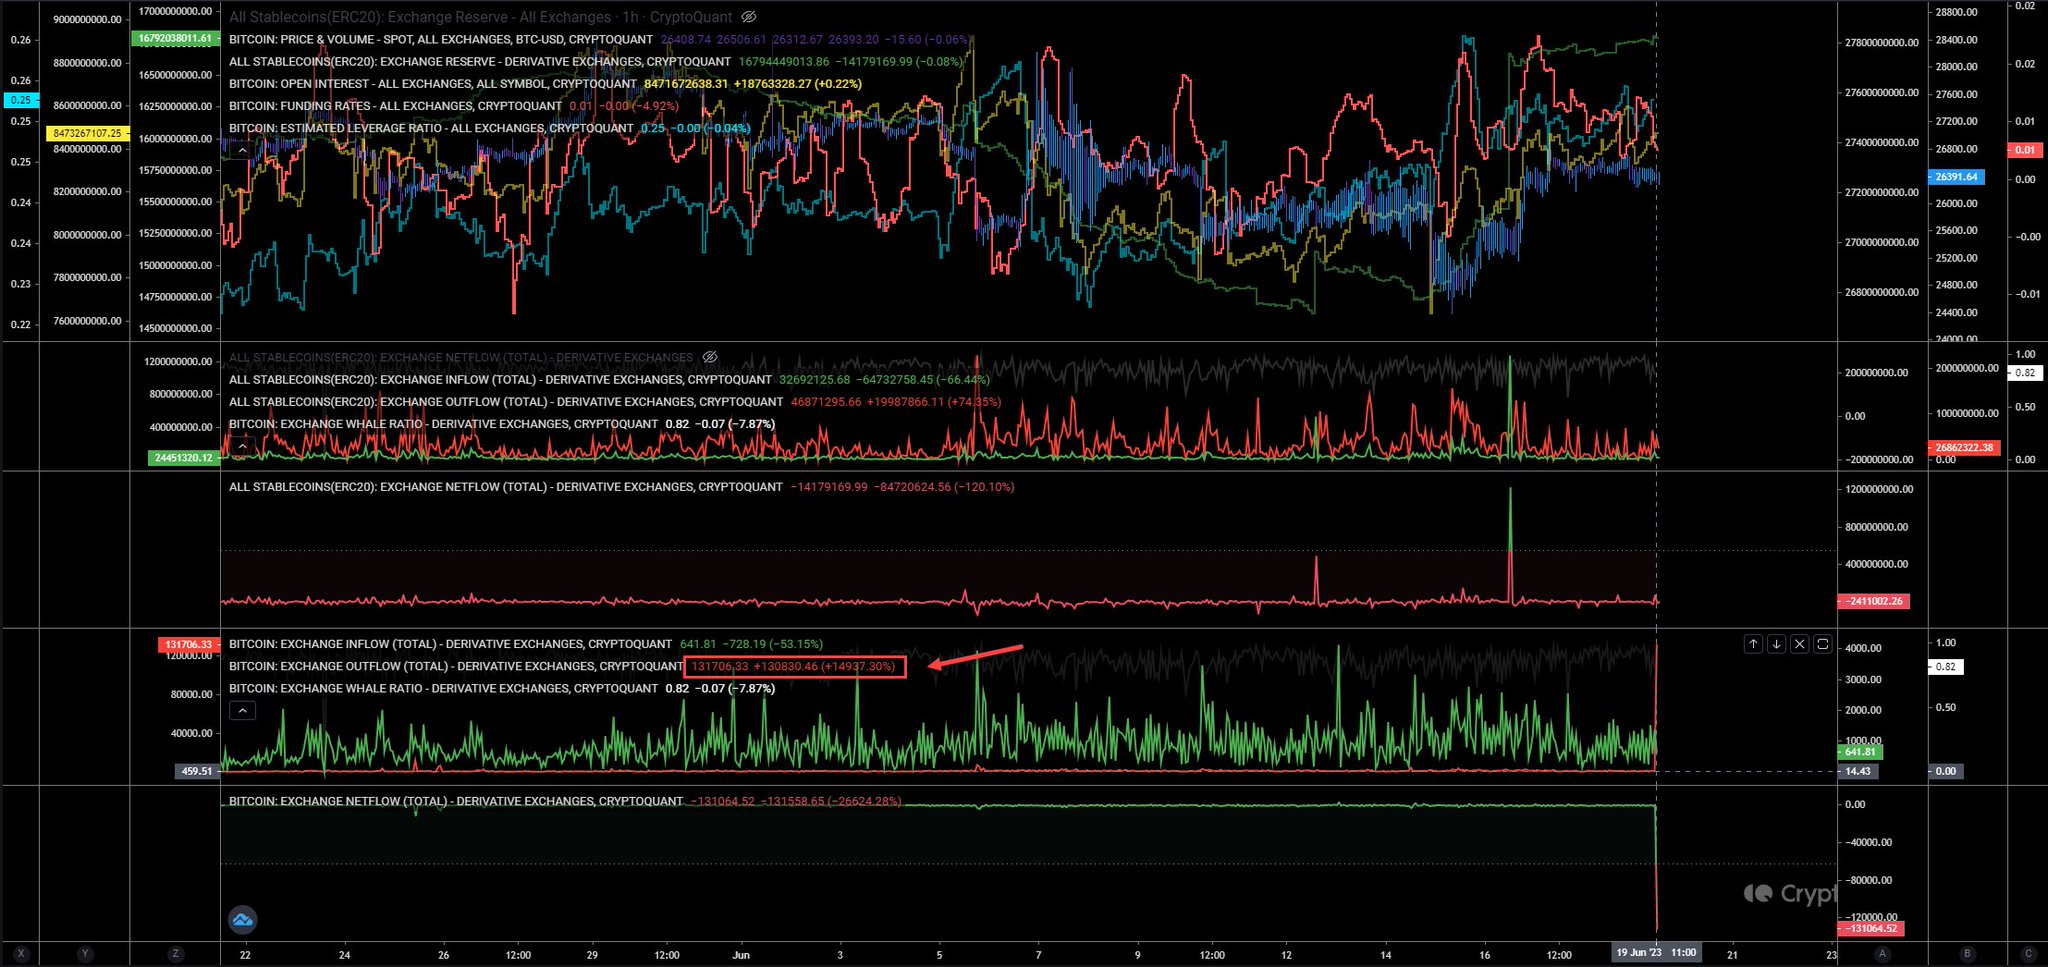Click blue 26391.64 Bitcoin price label

(1956, 177)
